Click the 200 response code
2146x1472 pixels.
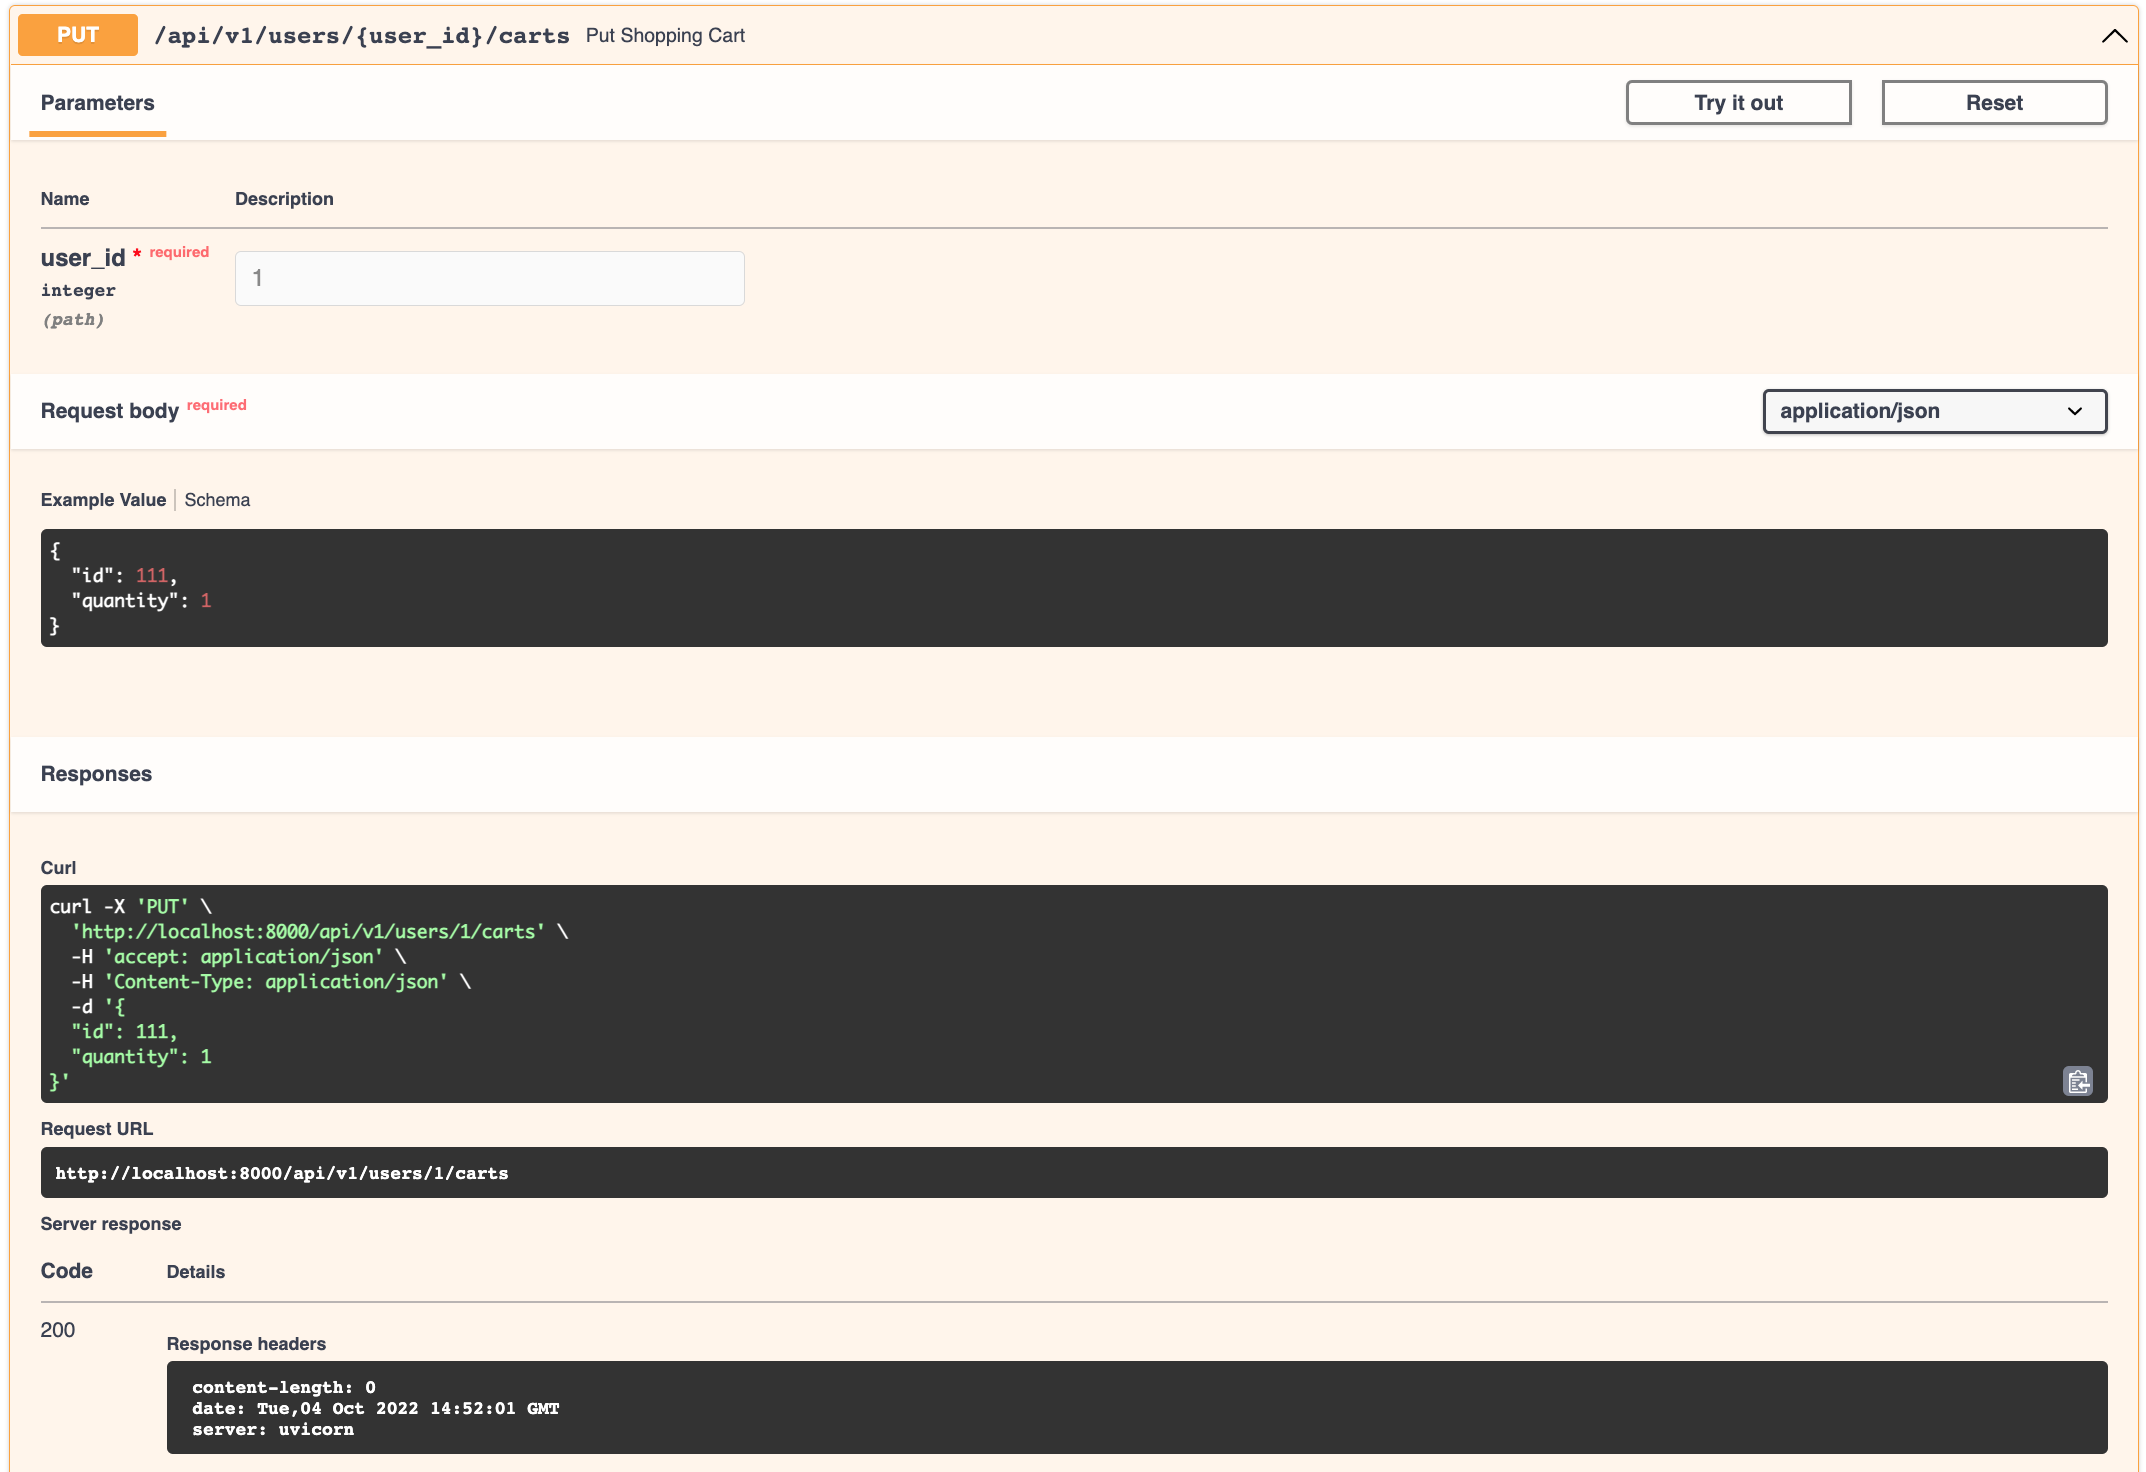57,1330
